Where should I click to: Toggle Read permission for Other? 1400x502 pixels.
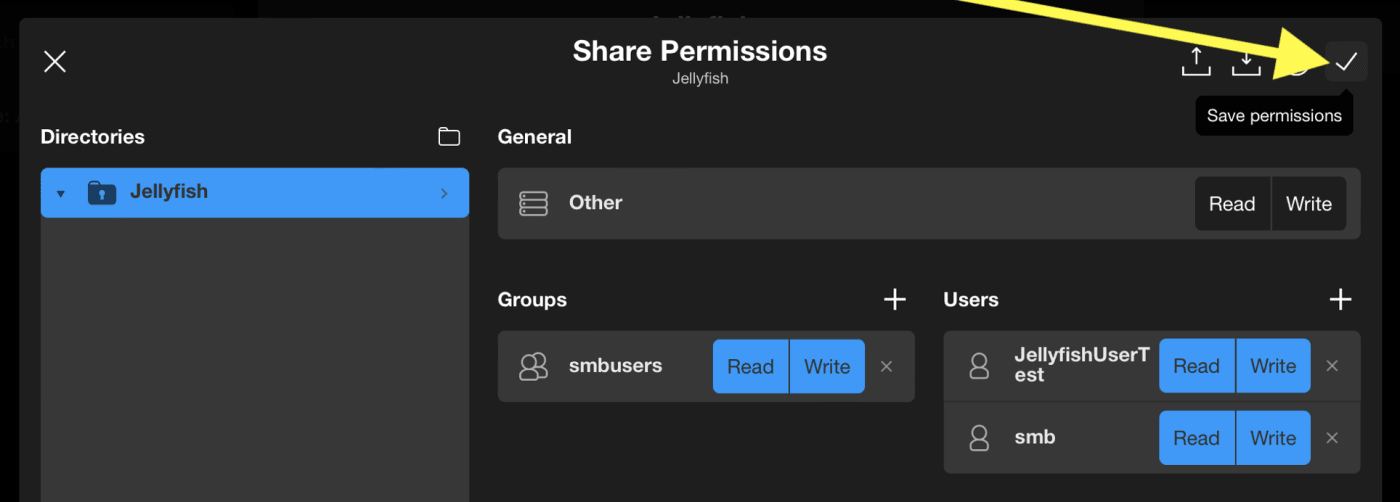click(1232, 204)
